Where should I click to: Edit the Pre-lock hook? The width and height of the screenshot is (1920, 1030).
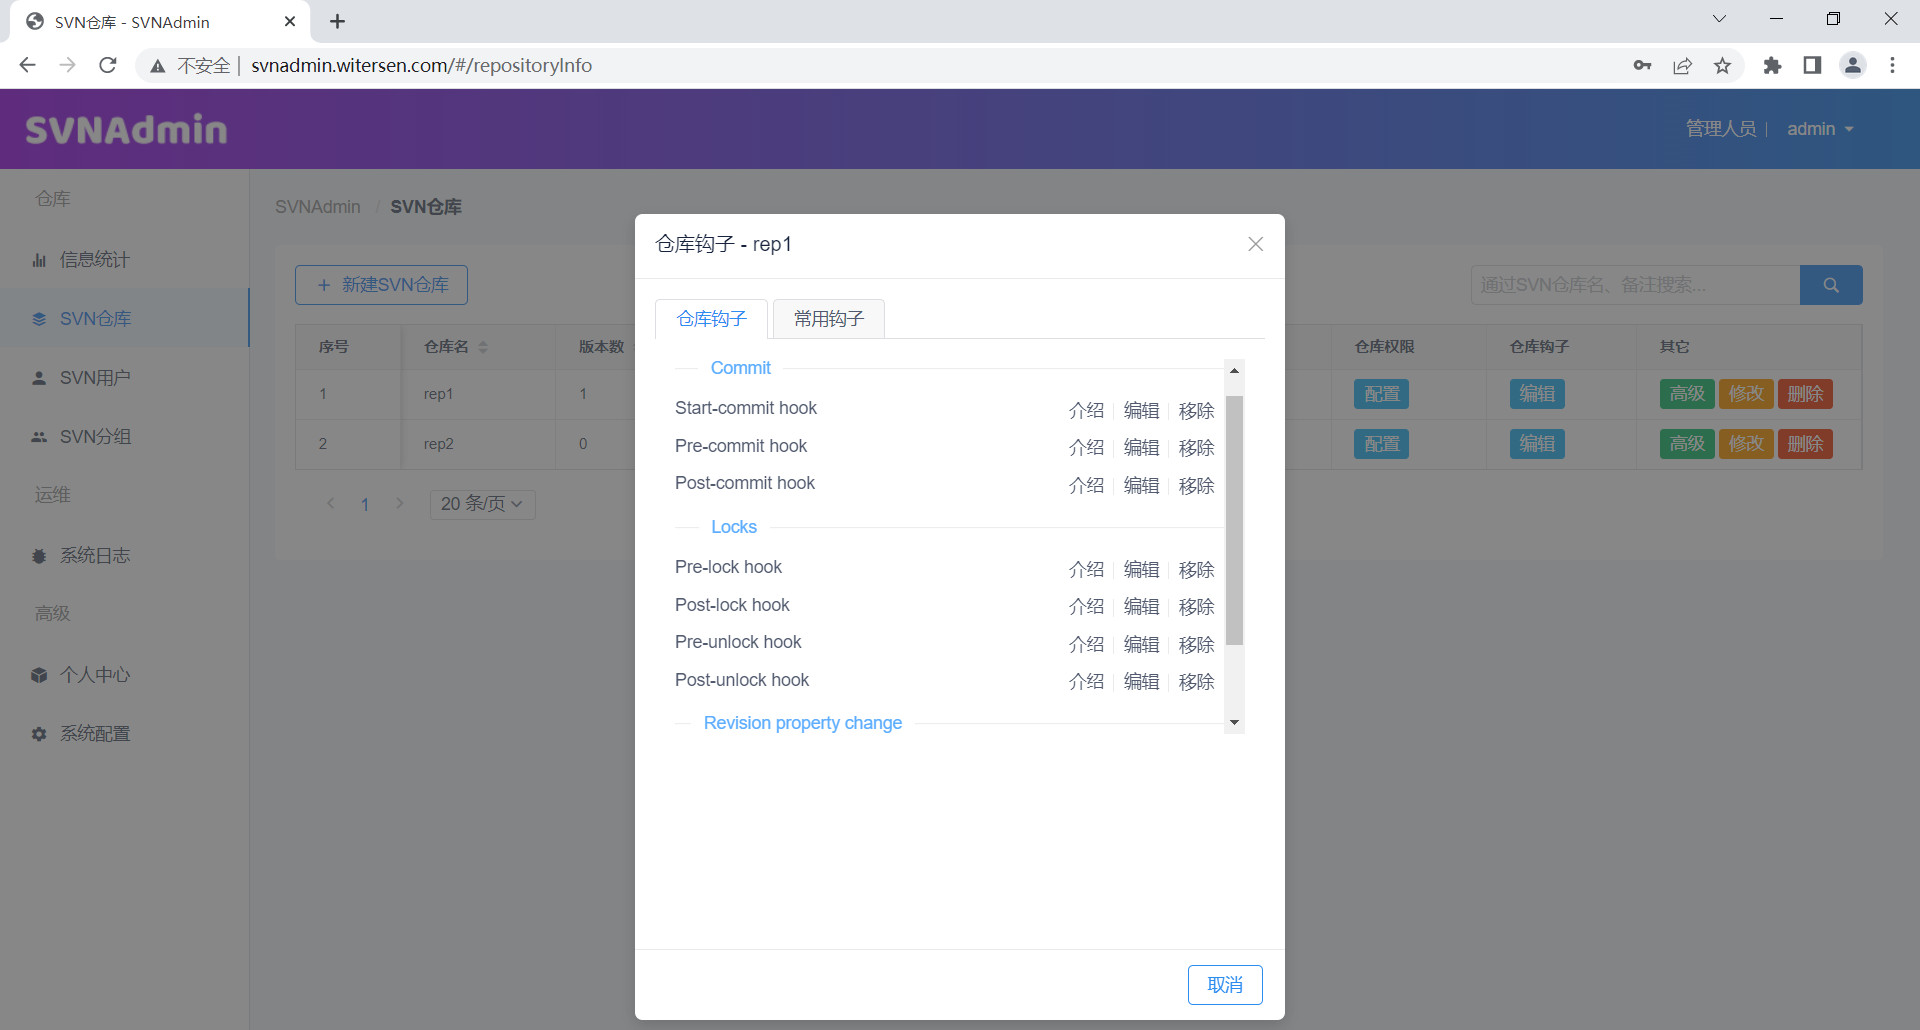1141,569
